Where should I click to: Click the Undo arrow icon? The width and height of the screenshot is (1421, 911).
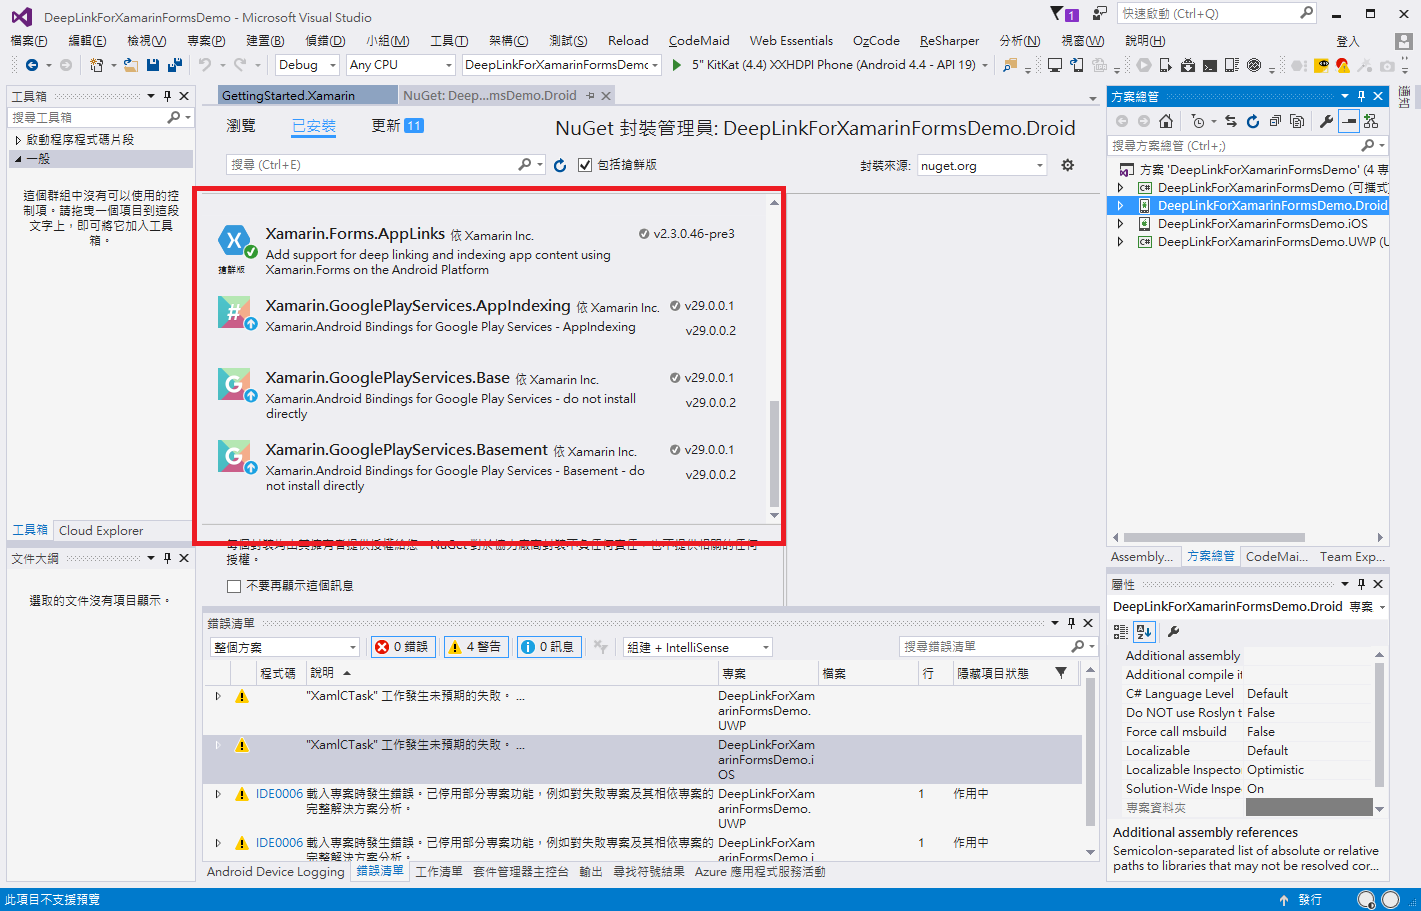(205, 65)
